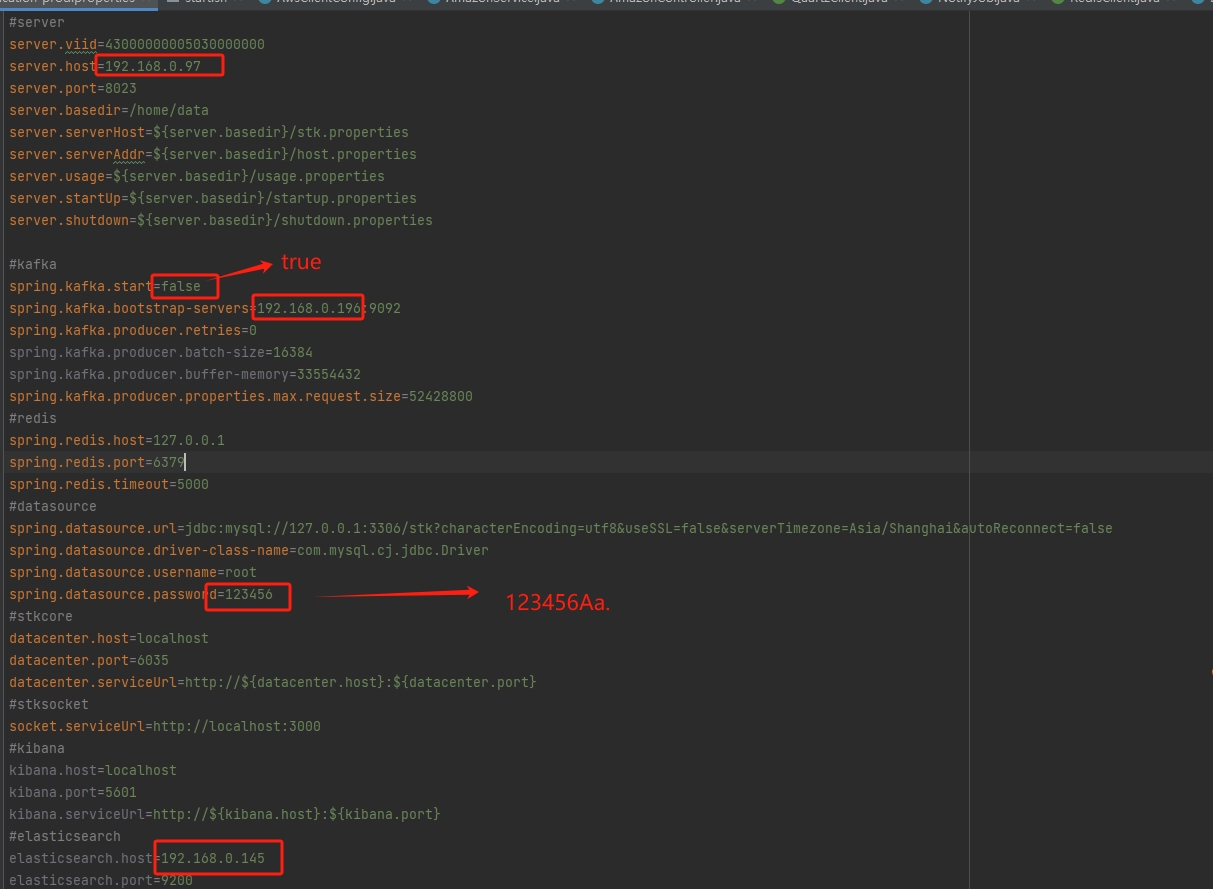Click the server.shutdown property line
Screen dimensions: 1213x889
[x=221, y=220]
